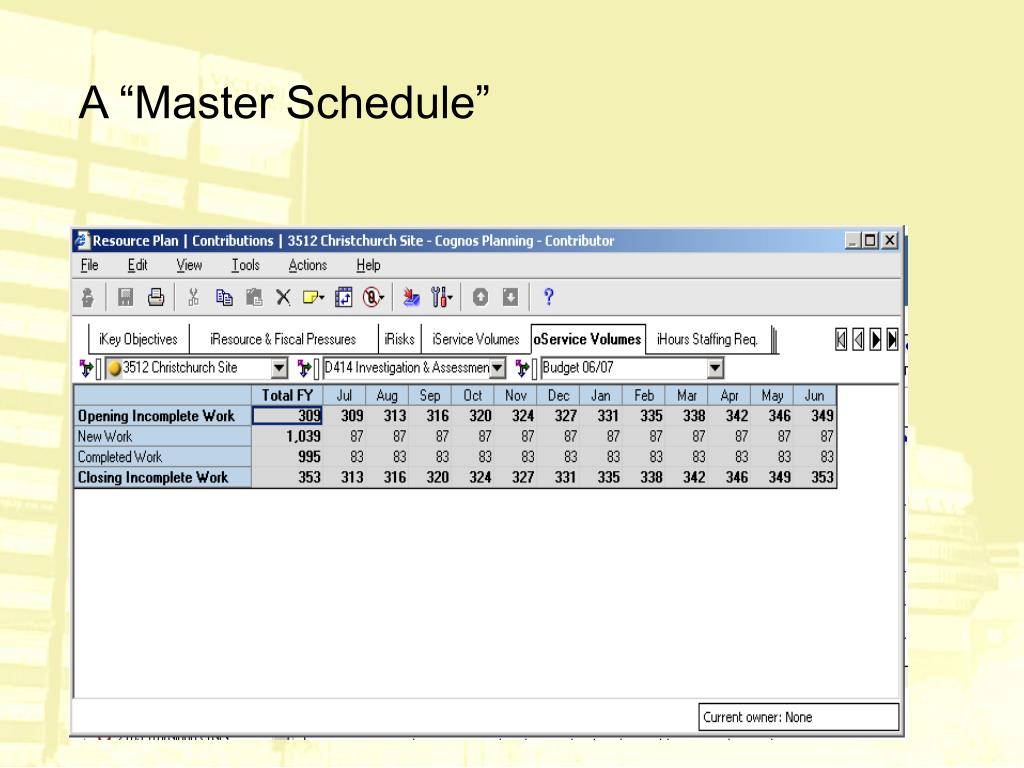Click the first tab navigation arrow

(841, 340)
